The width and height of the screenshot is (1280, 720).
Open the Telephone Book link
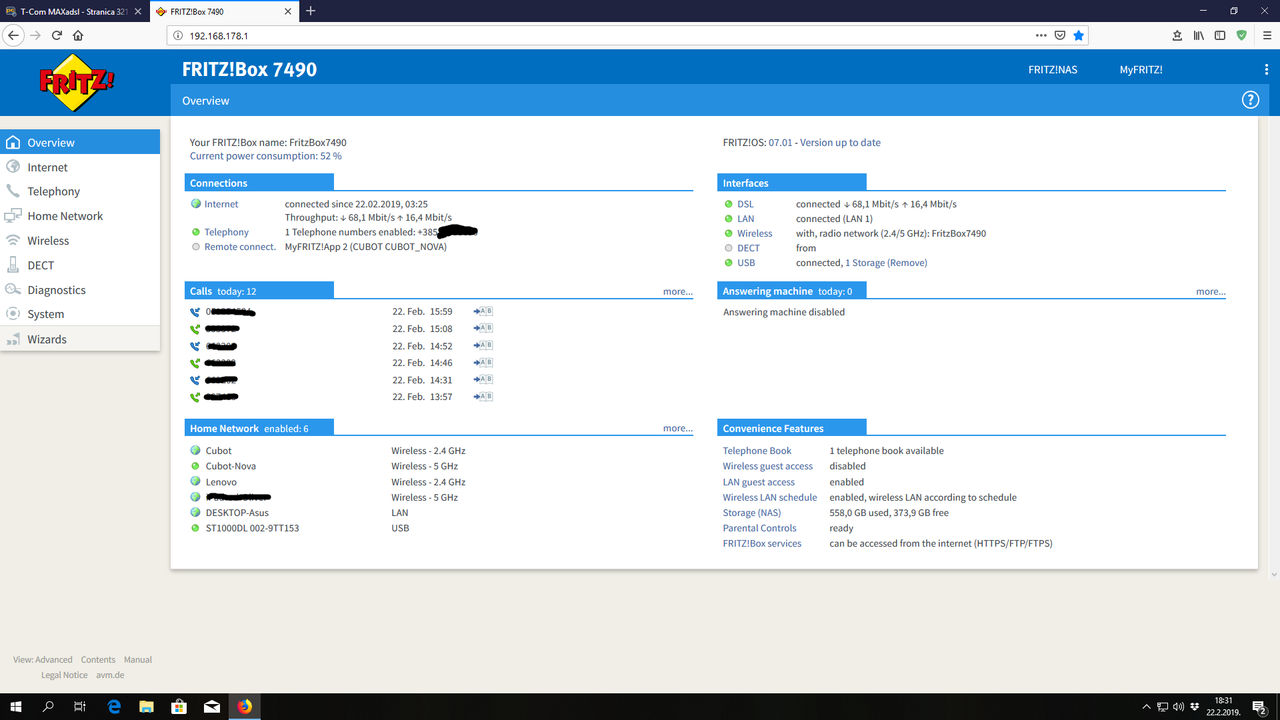pyautogui.click(x=757, y=451)
